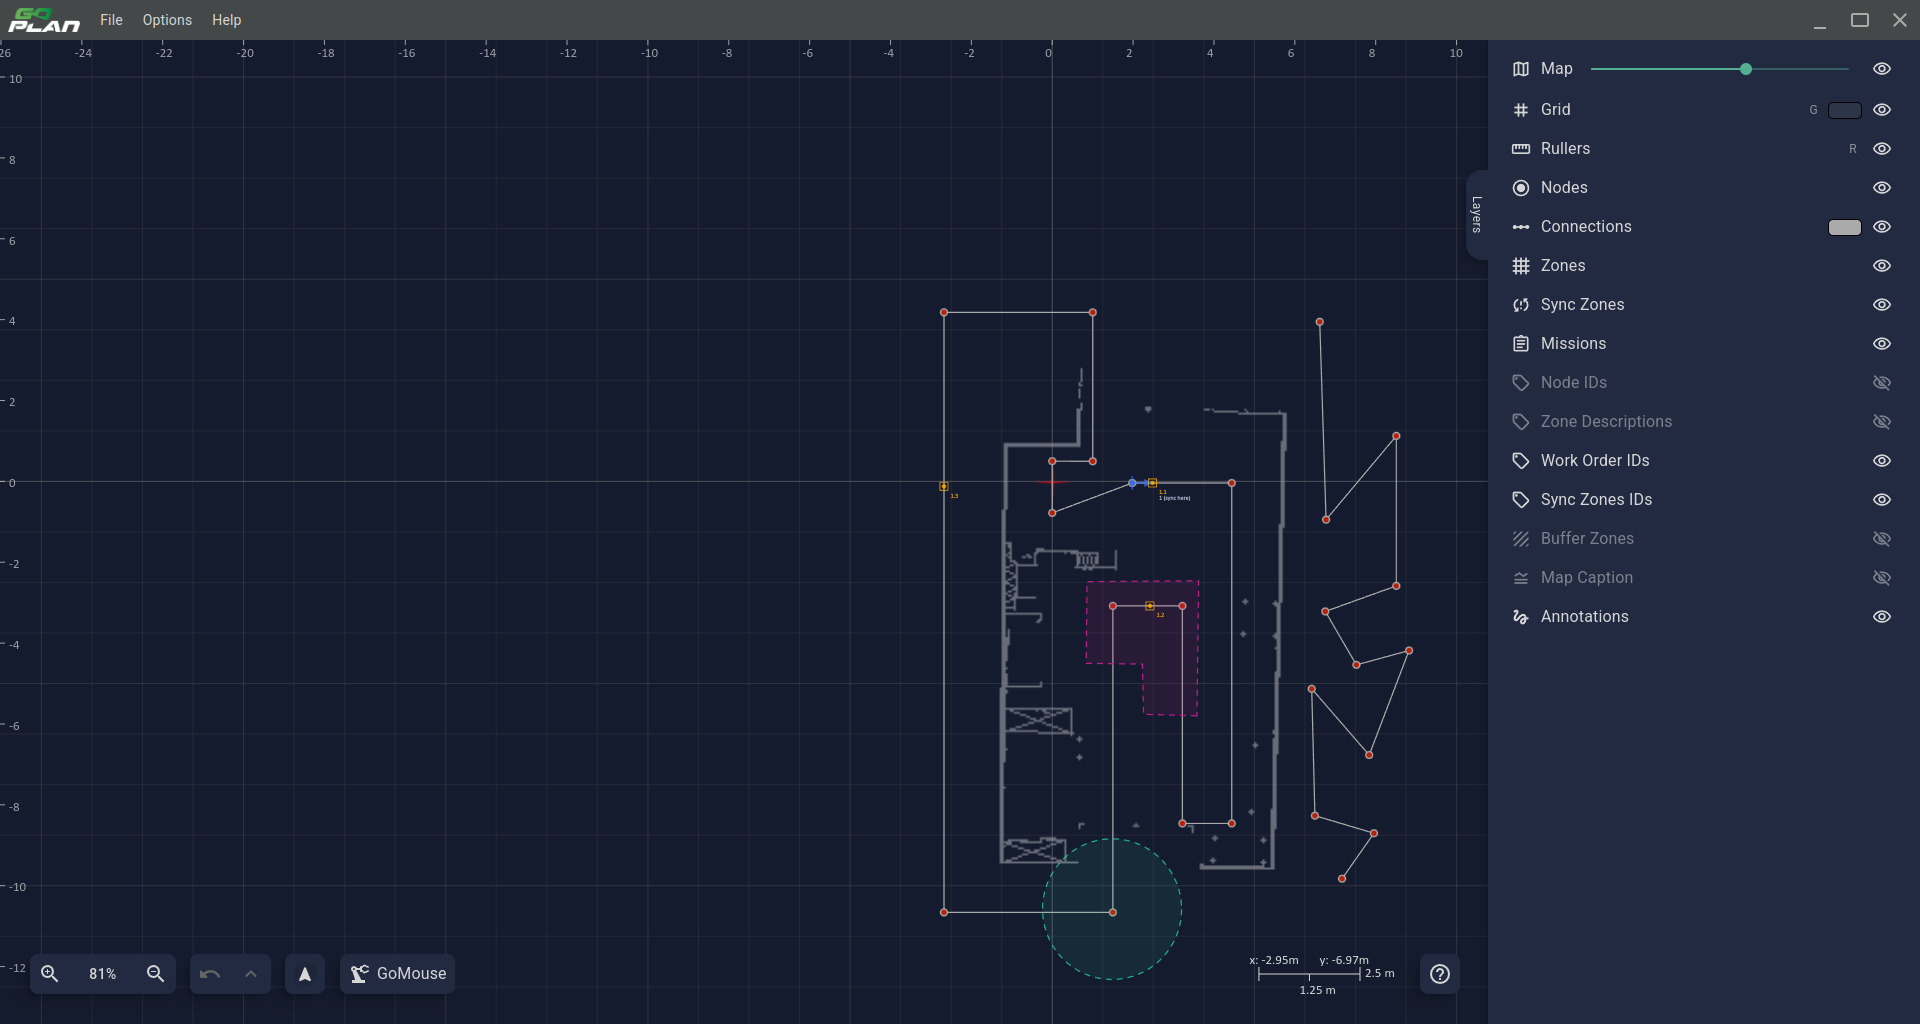Screen dimensions: 1920x1024
Task: Open the 81% zoom level control
Action: coord(102,974)
